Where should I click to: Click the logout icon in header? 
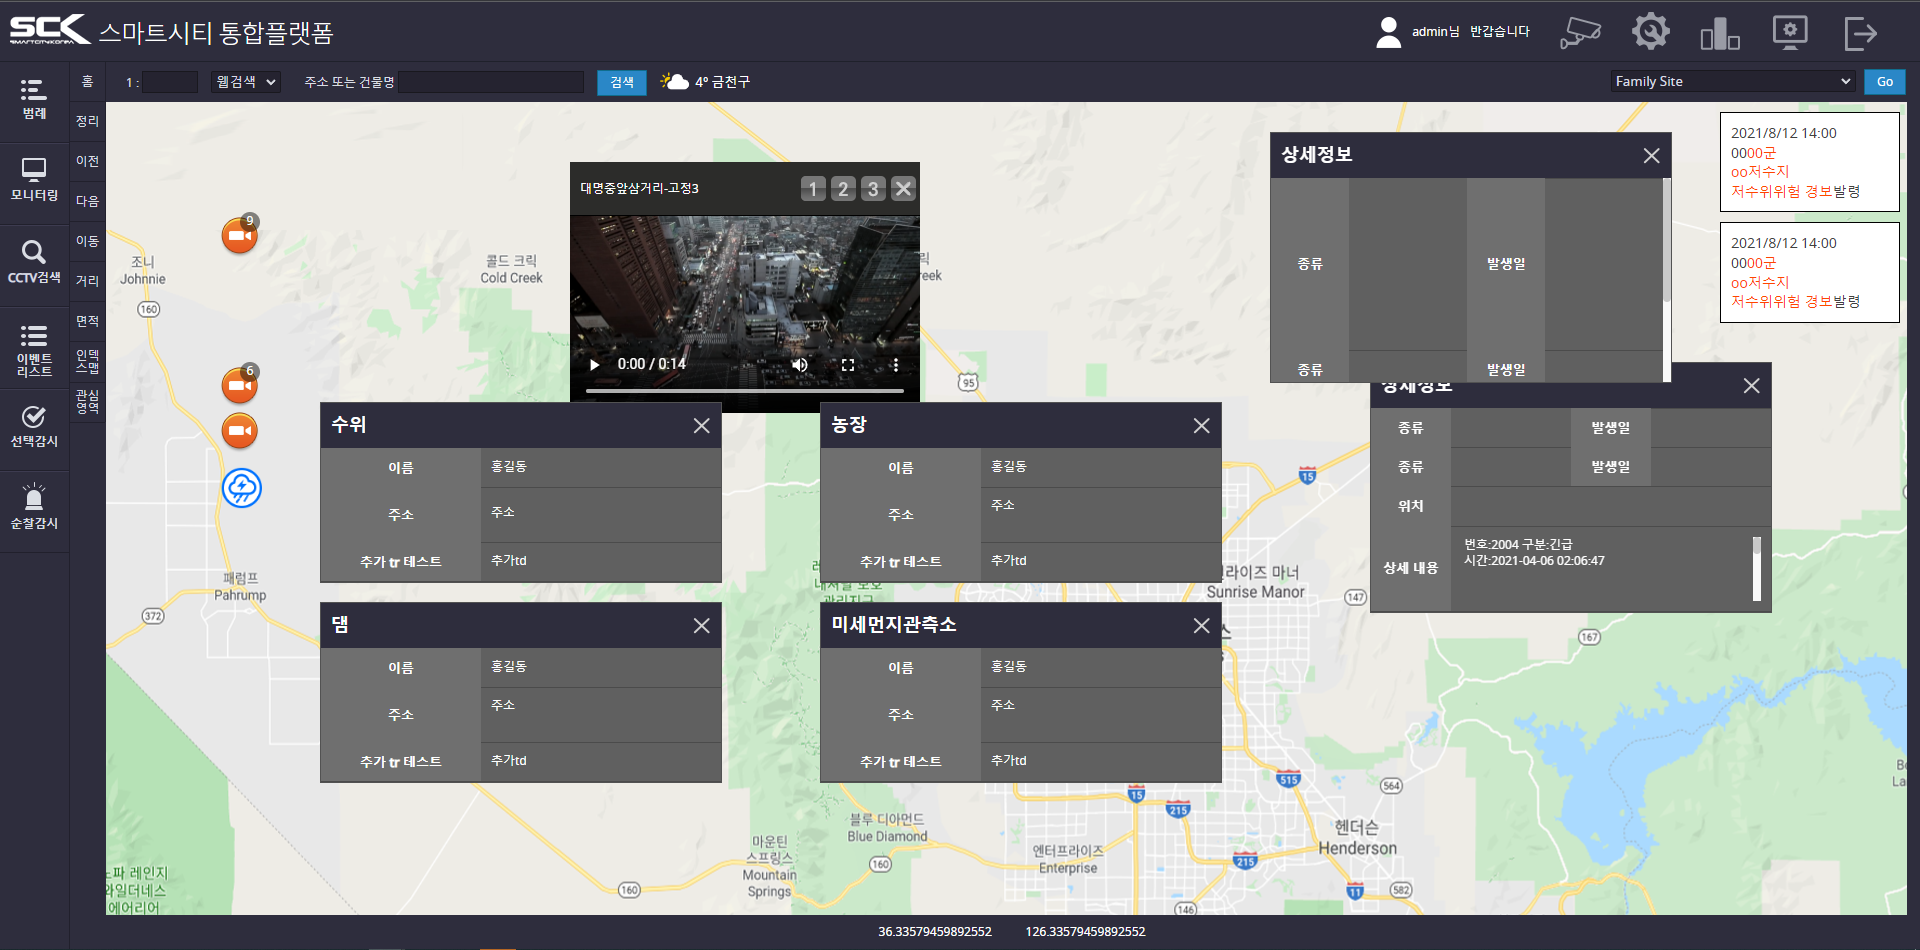click(1860, 32)
